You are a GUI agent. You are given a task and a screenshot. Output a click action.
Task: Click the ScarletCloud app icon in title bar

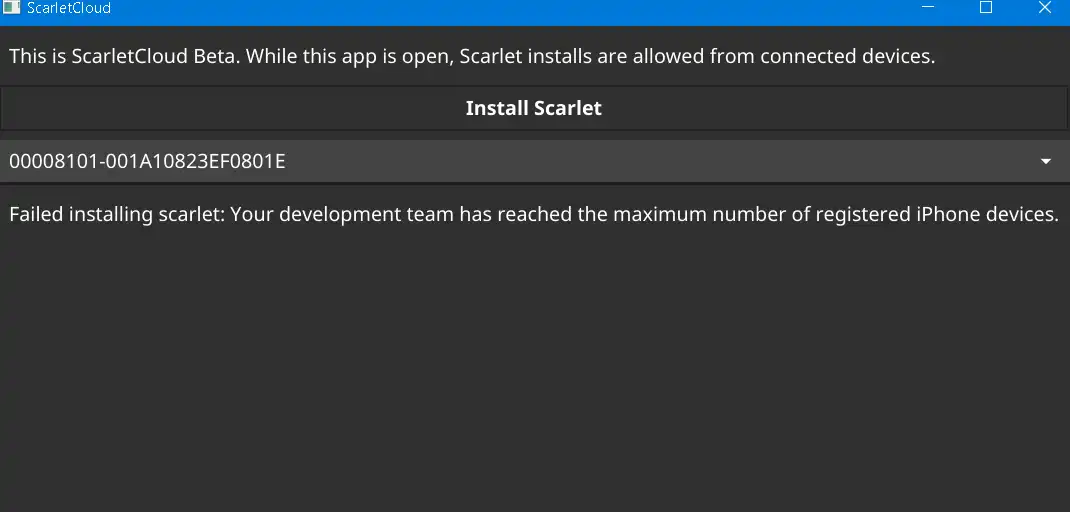12,8
